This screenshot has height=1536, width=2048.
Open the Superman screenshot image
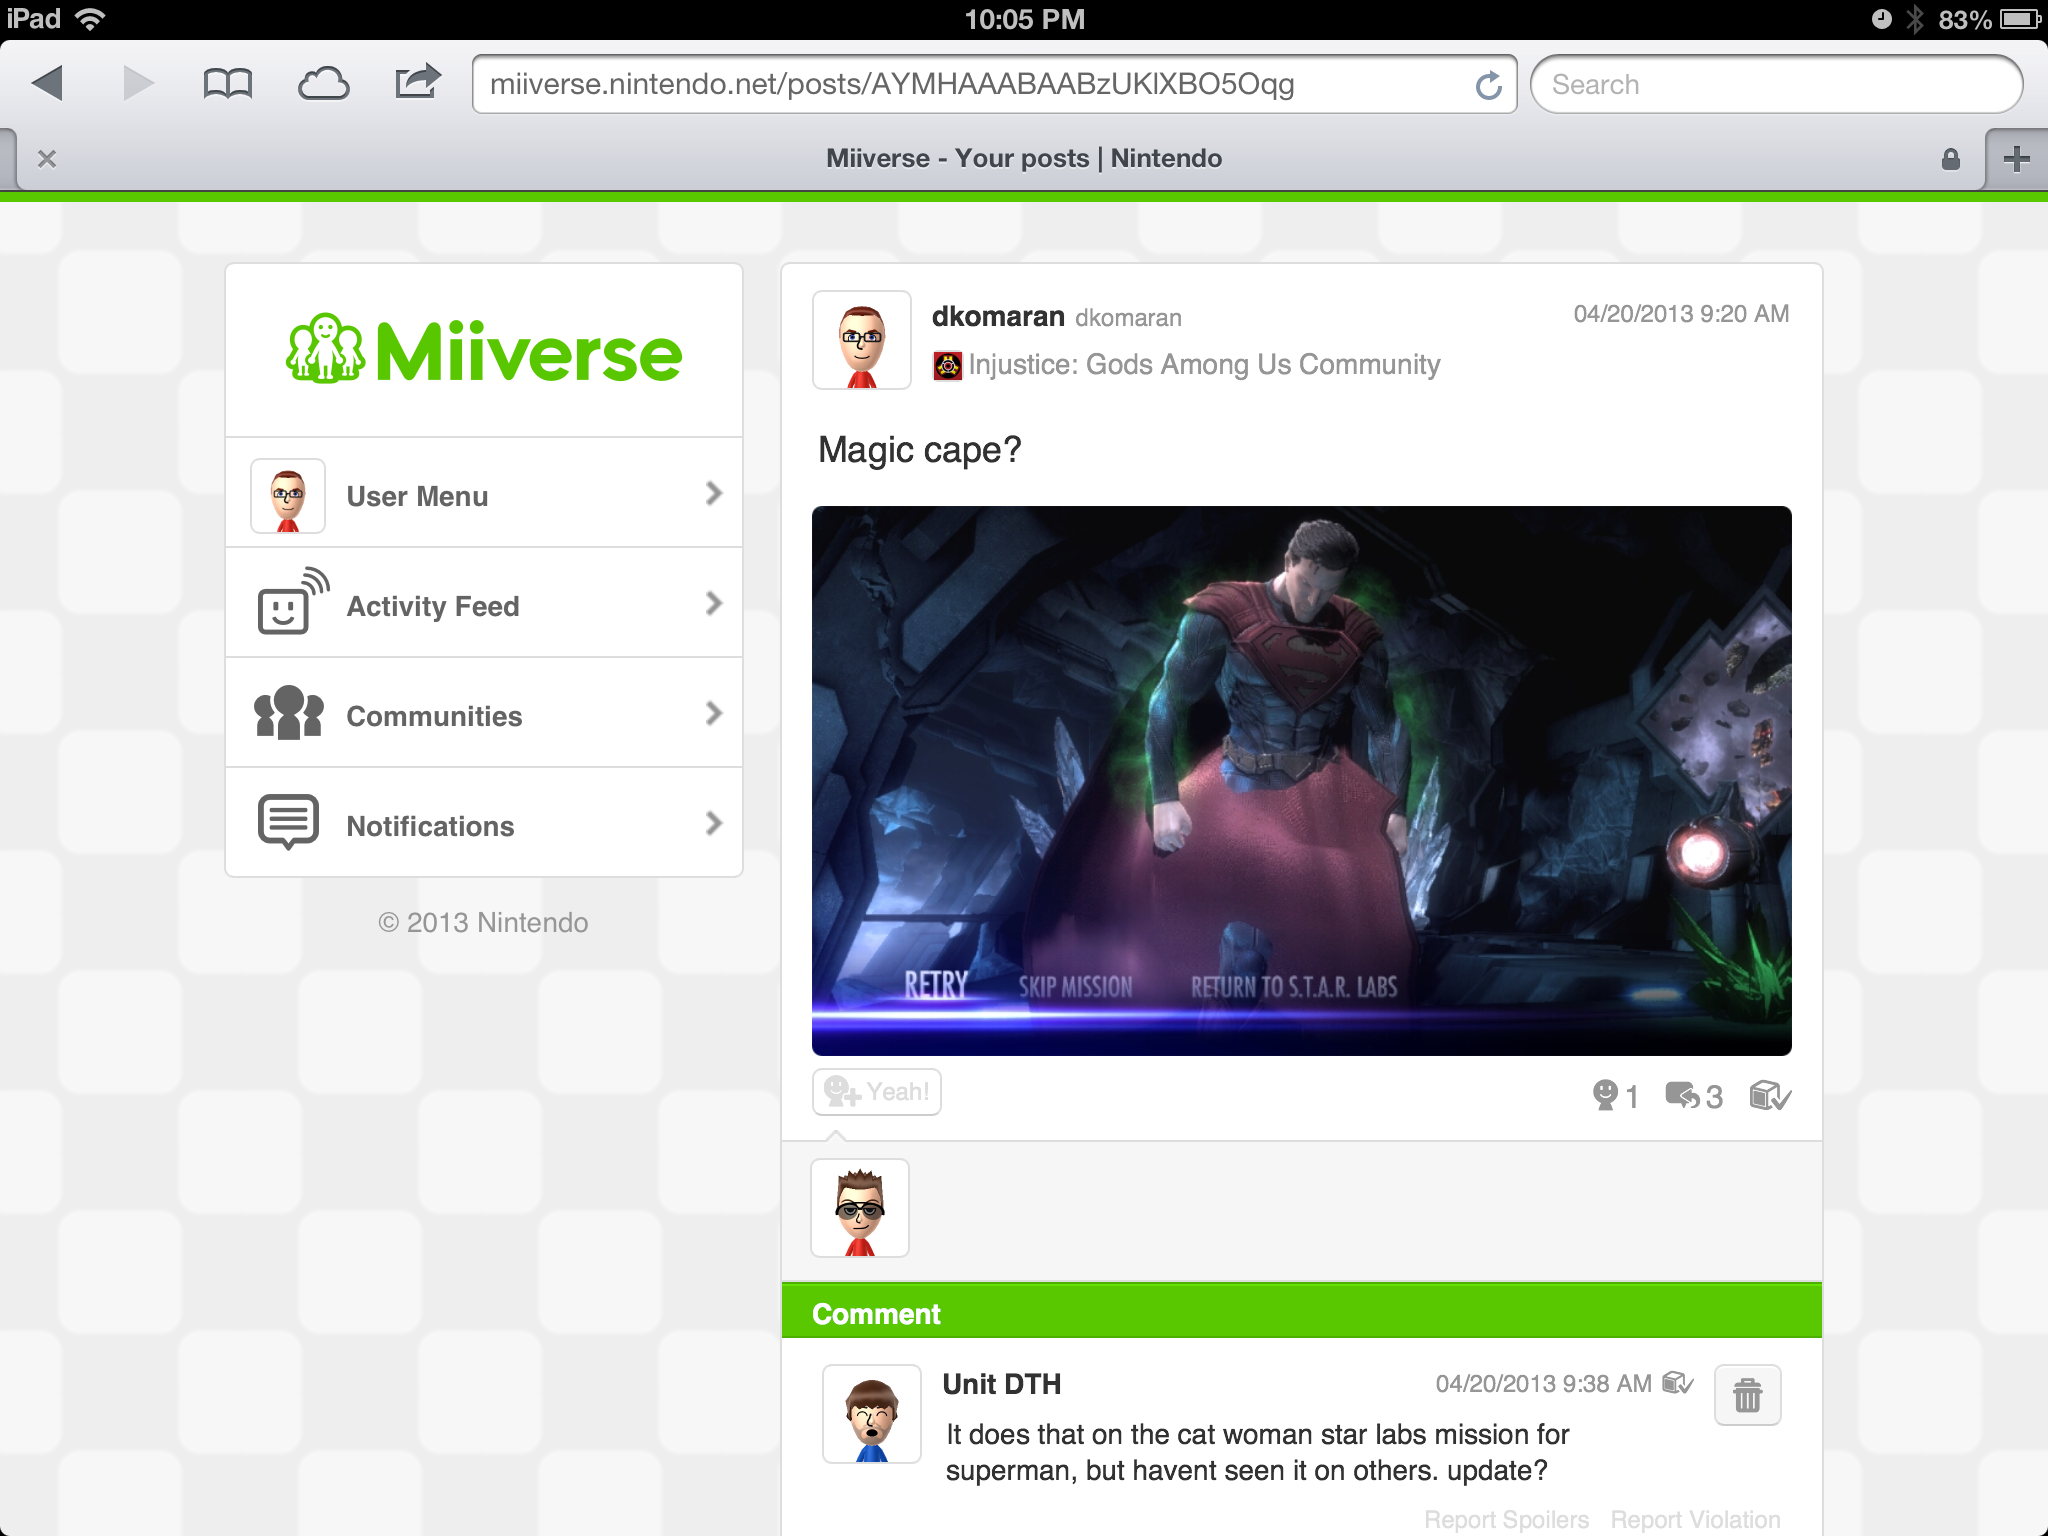coord(1301,780)
